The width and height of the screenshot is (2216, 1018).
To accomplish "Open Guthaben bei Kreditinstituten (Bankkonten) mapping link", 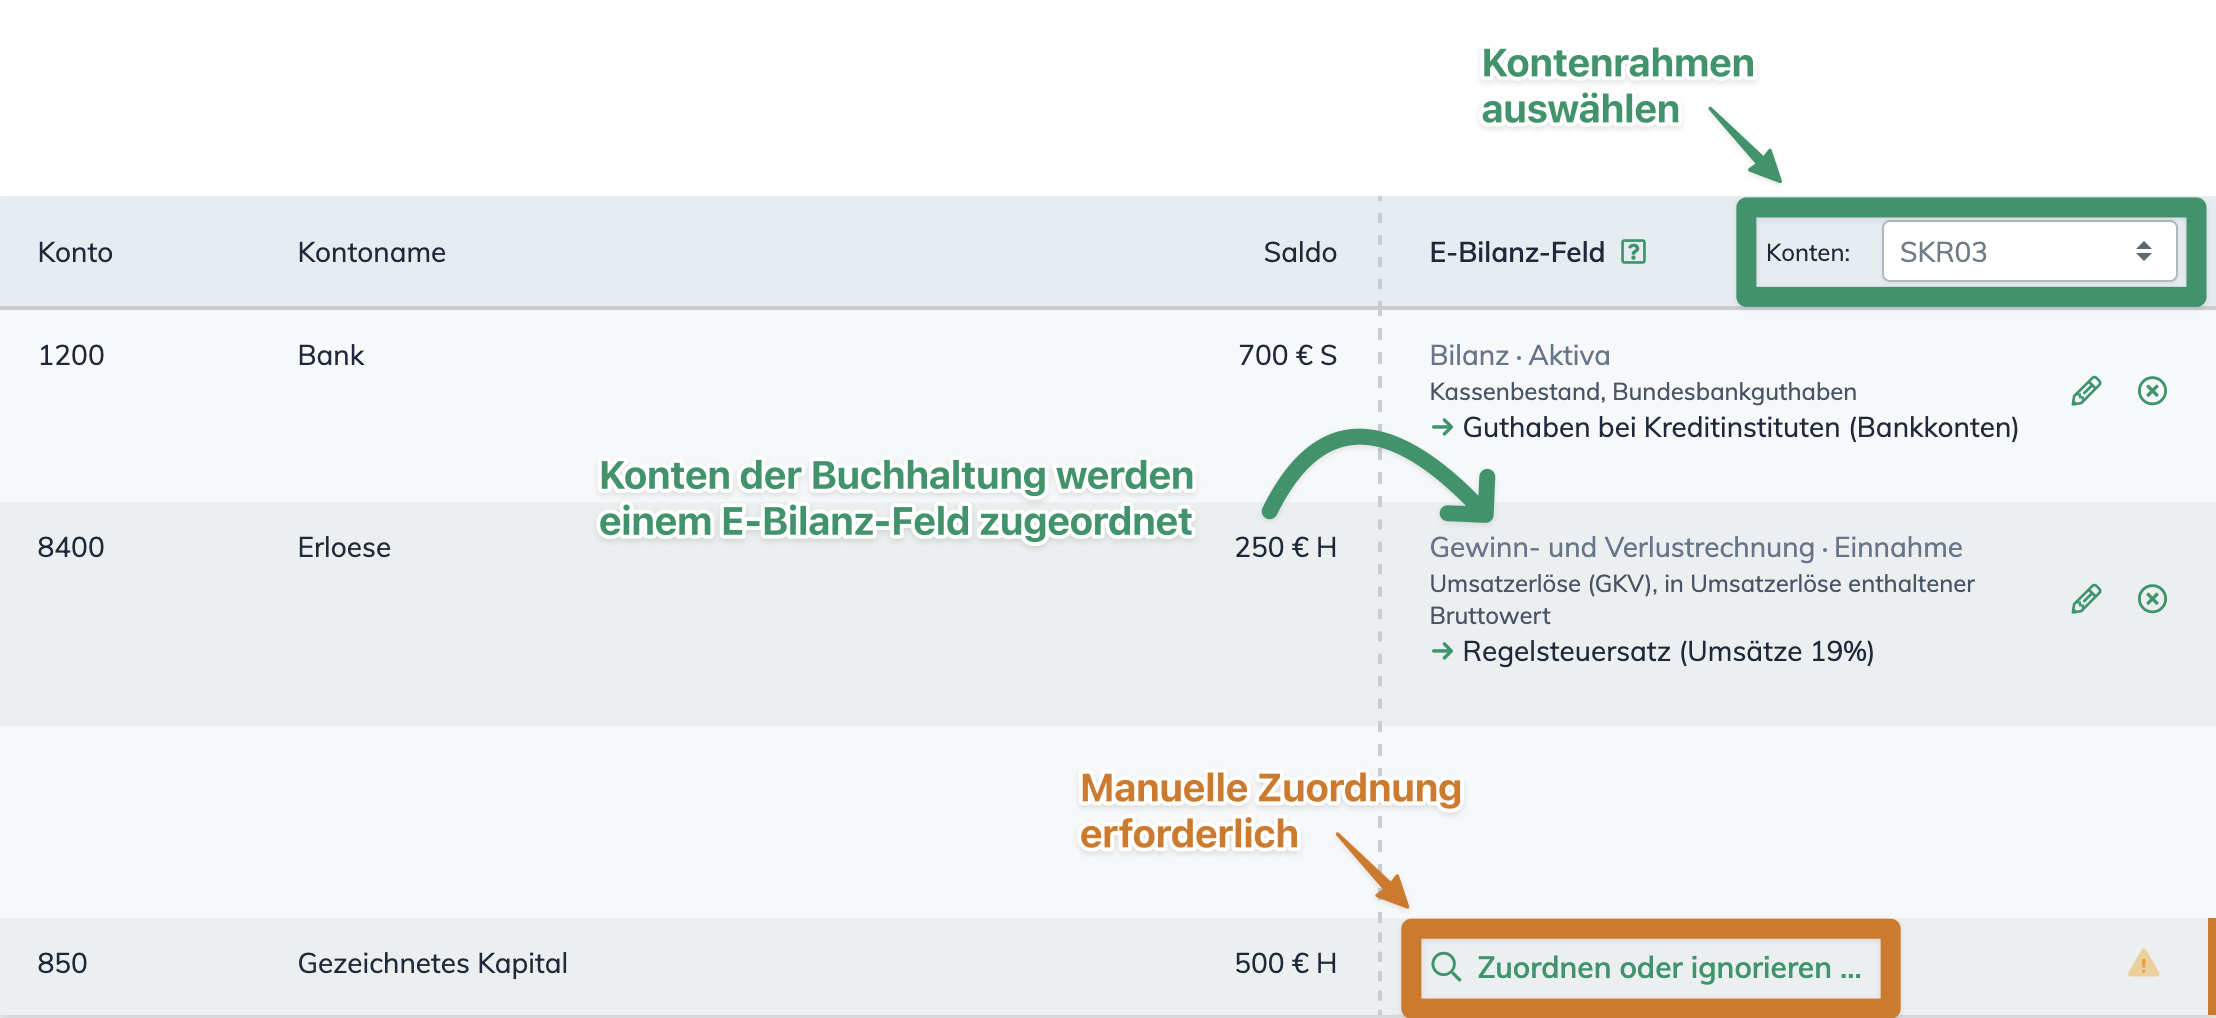I will pyautogui.click(x=1740, y=427).
